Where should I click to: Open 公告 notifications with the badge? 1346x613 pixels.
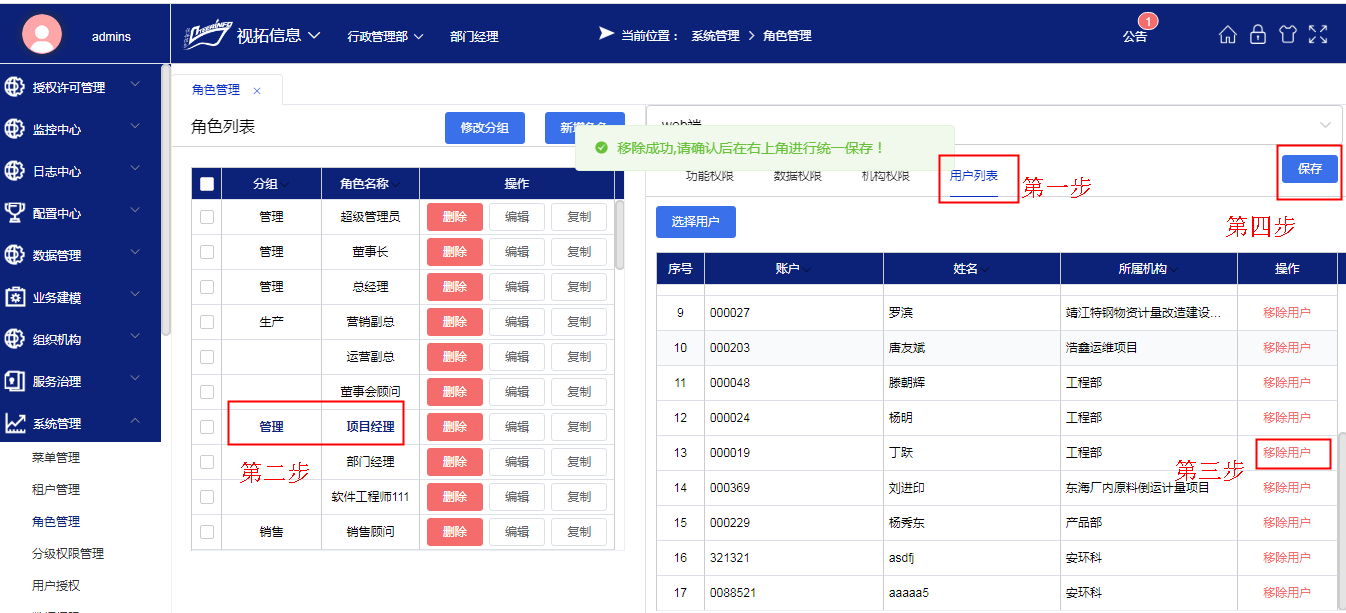pyautogui.click(x=1136, y=35)
